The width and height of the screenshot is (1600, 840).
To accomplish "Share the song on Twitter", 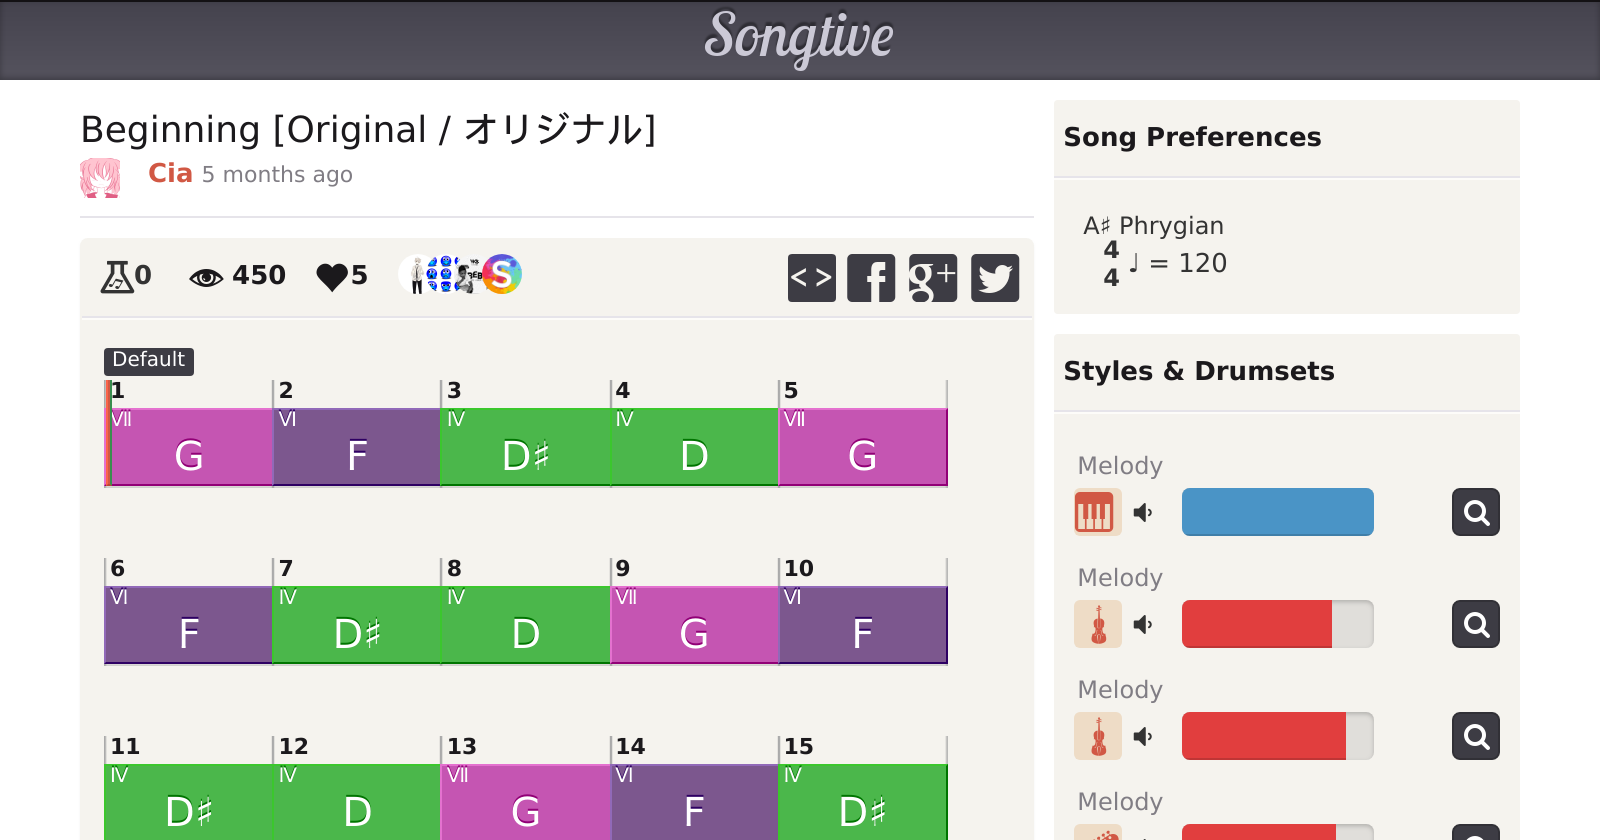I will (x=994, y=278).
